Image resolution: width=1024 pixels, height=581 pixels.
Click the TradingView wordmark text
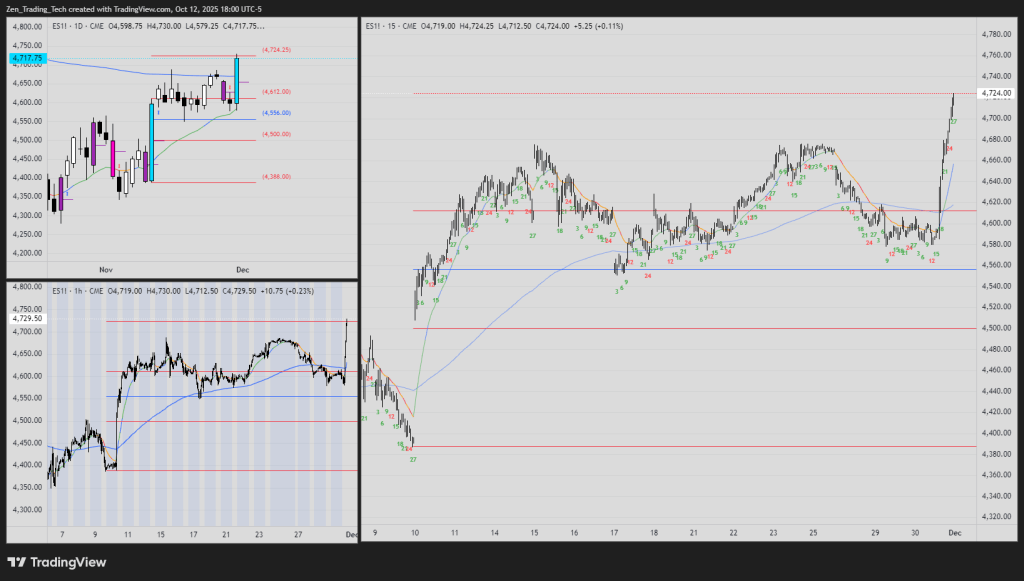68,562
